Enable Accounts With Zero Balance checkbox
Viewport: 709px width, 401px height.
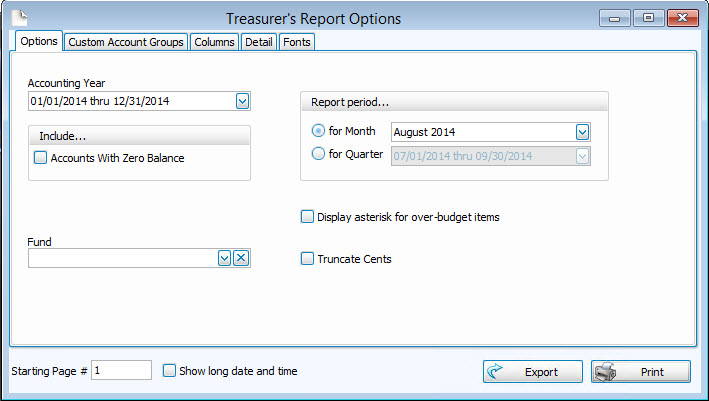(x=41, y=157)
